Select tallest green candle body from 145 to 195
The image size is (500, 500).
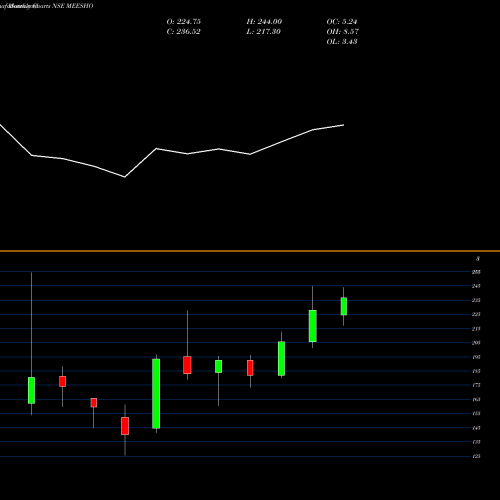[156, 394]
